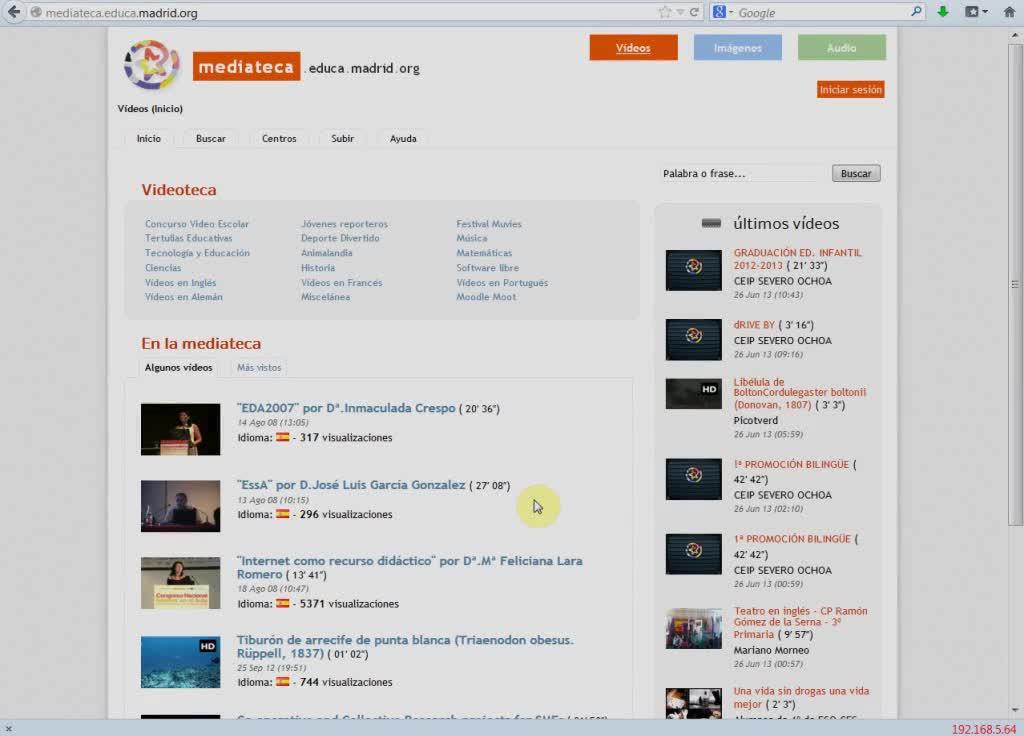Viewport: 1024px width, 736px height.
Task: Open the Buscar menu item
Action: [210, 138]
